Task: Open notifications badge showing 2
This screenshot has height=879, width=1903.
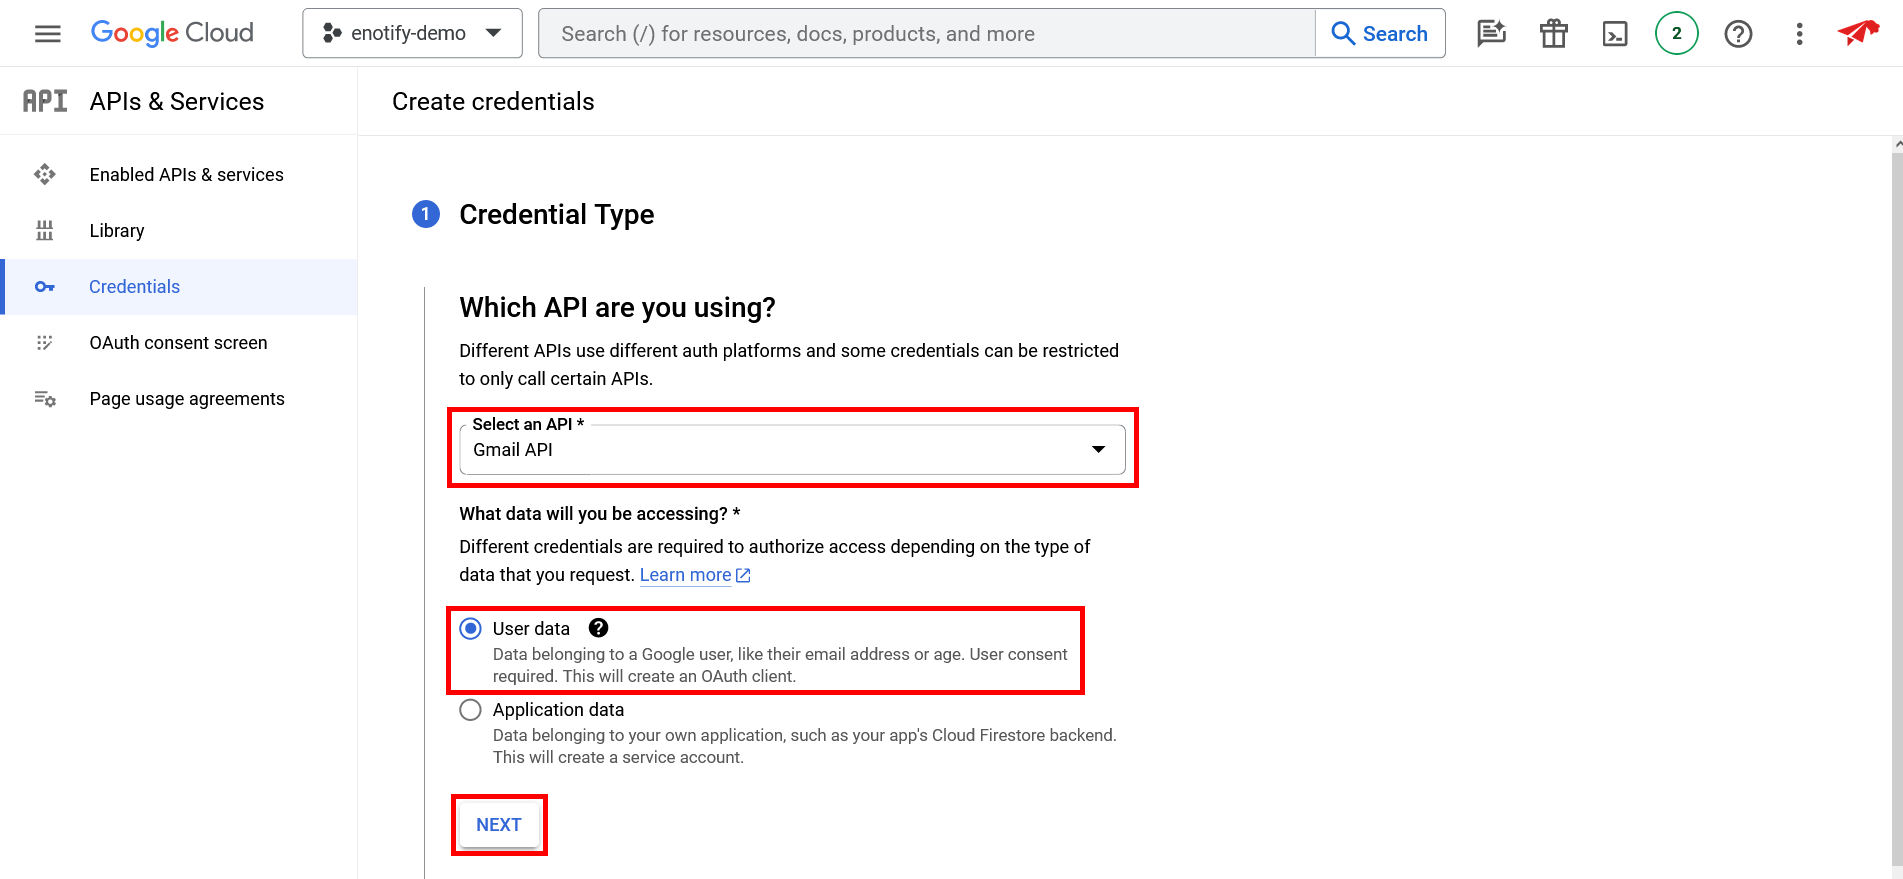Action: coord(1676,34)
